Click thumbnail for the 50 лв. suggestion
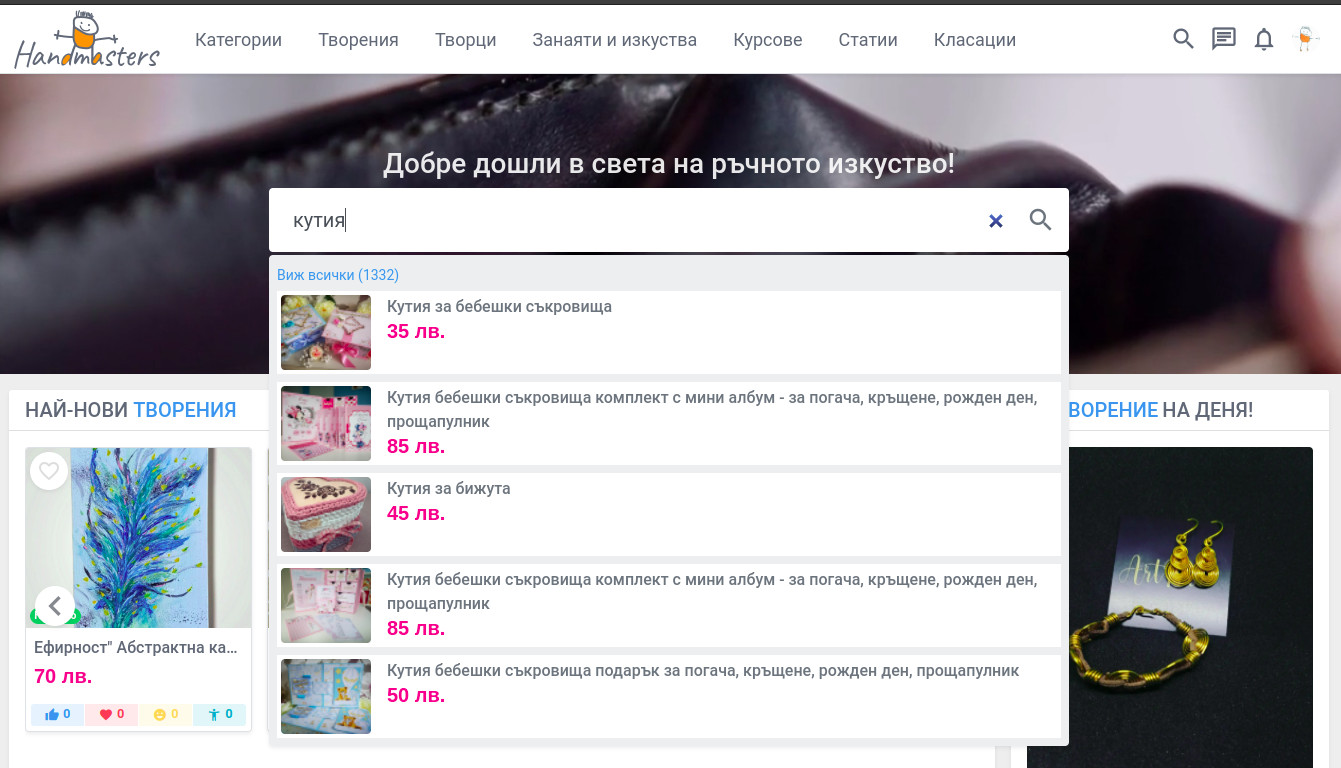This screenshot has width=1341, height=768. click(x=326, y=697)
